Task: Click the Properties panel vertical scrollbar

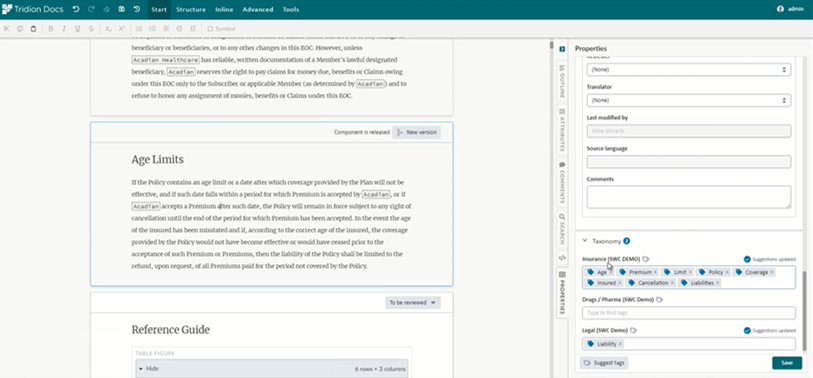Action: point(805,310)
